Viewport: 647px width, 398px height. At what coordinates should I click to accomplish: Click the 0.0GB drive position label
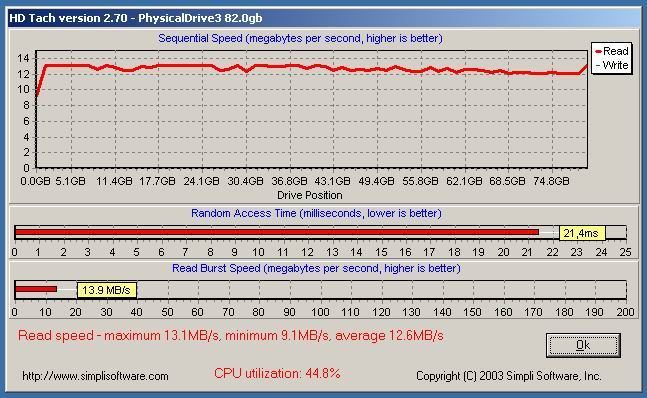[35, 181]
